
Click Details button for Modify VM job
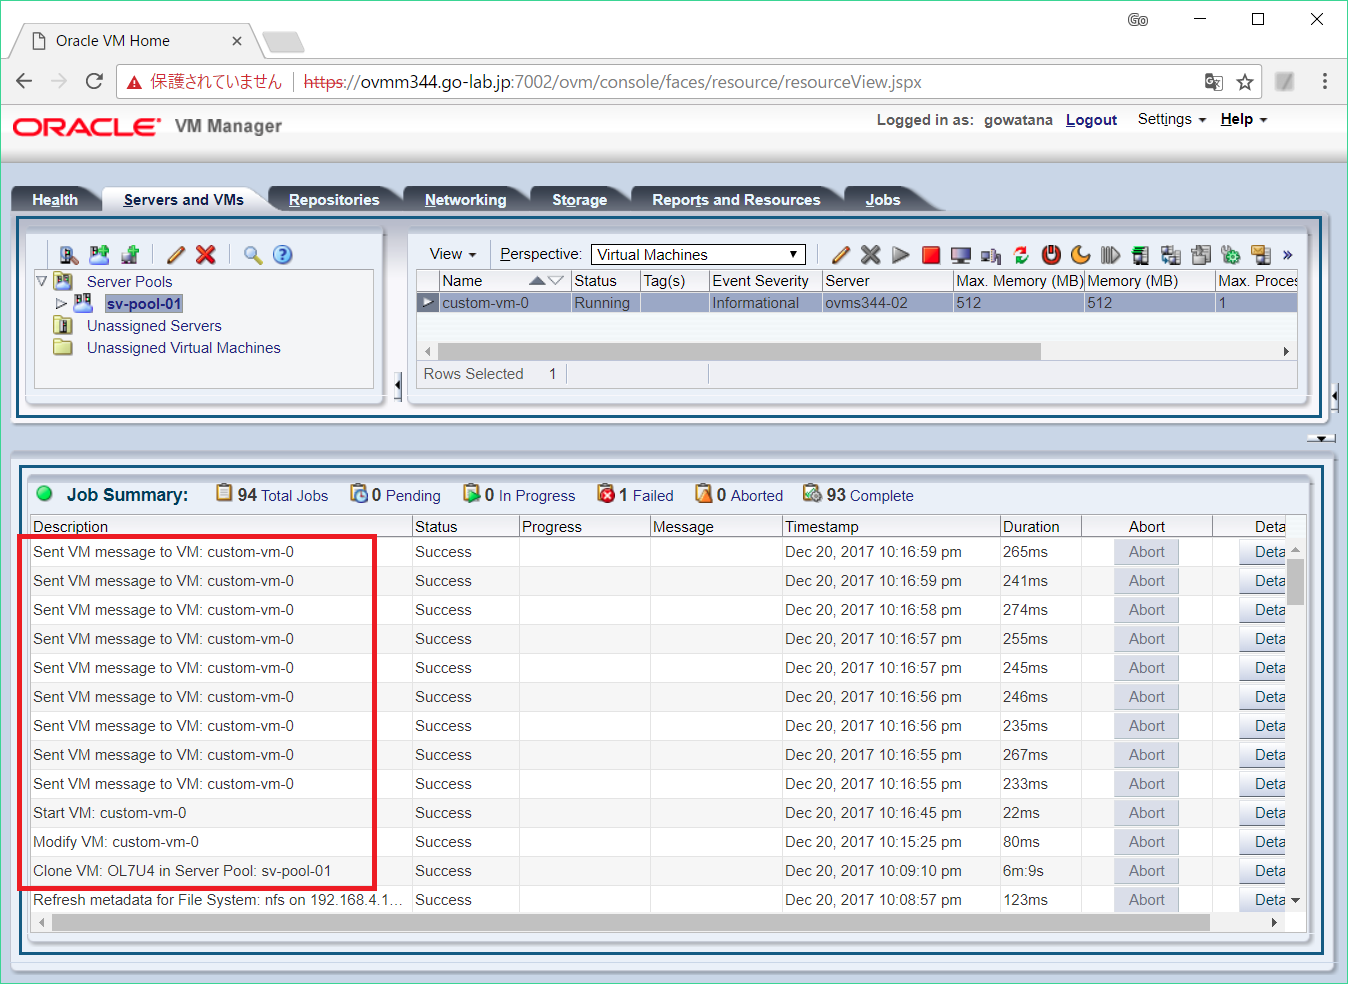(1263, 842)
